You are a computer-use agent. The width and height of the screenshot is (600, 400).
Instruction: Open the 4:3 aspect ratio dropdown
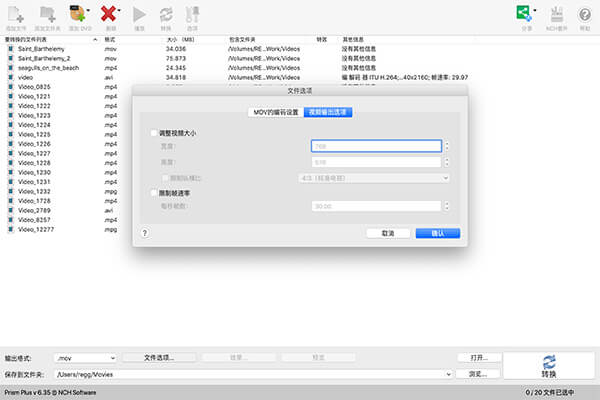coord(379,178)
